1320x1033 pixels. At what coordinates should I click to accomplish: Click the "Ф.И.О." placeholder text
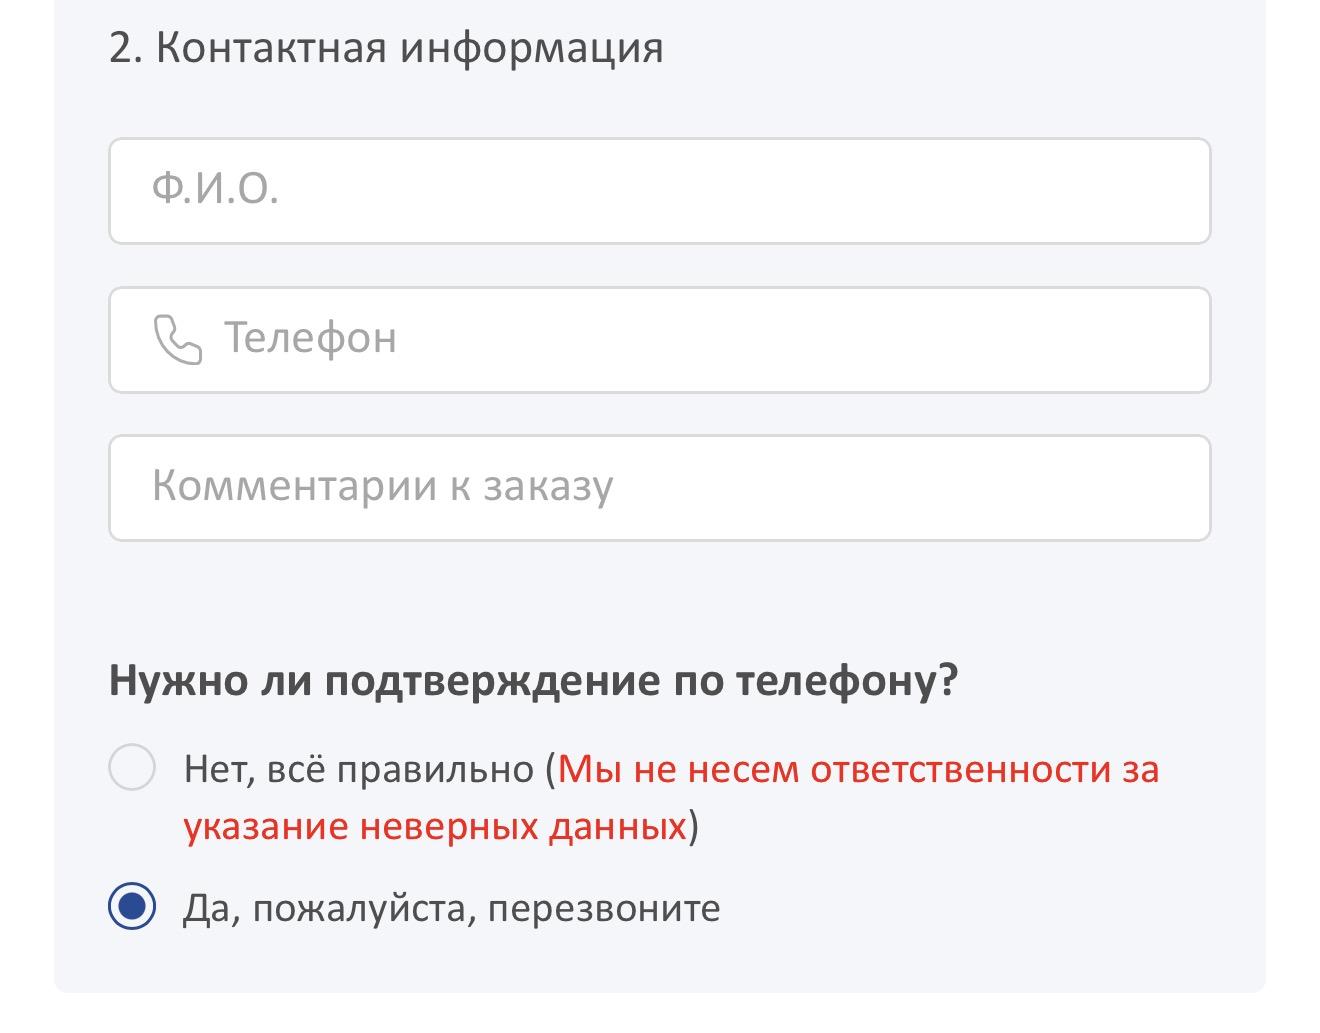point(215,189)
